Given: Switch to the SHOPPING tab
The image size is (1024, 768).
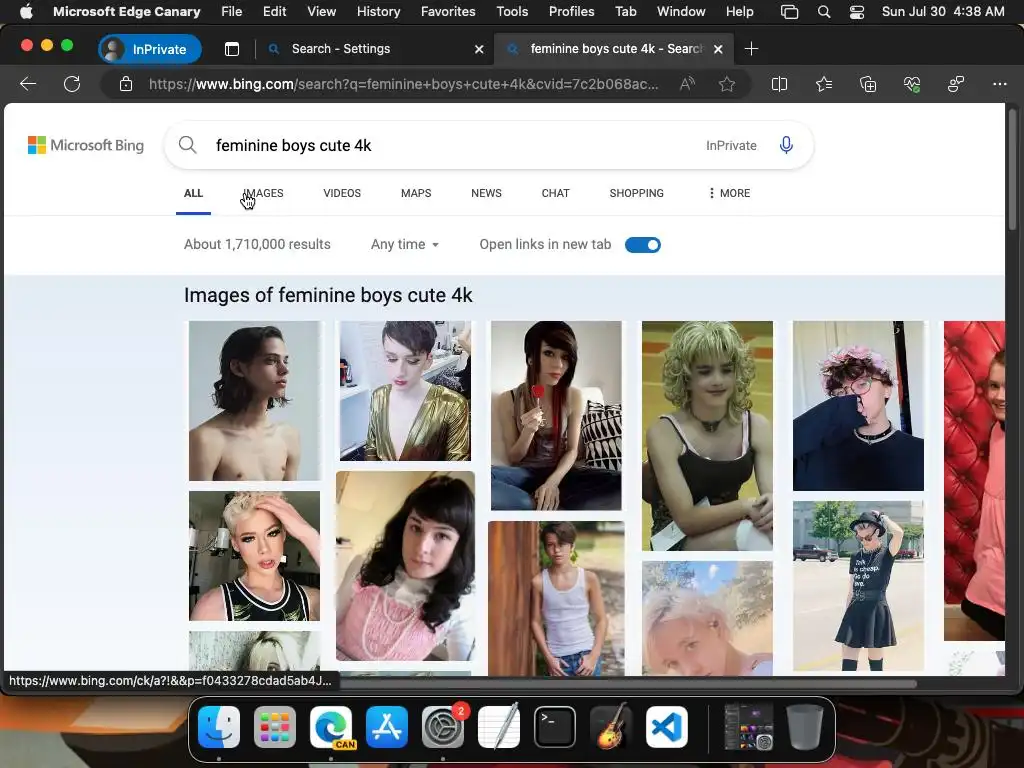Looking at the screenshot, I should (x=637, y=193).
